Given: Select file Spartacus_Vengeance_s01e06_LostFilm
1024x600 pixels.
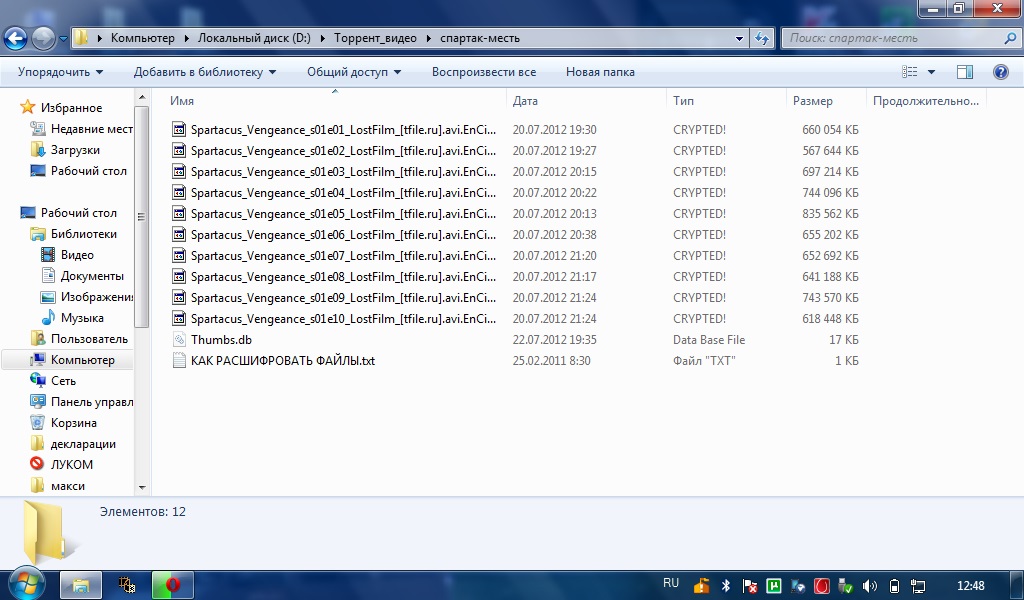Looking at the screenshot, I should tap(343, 234).
